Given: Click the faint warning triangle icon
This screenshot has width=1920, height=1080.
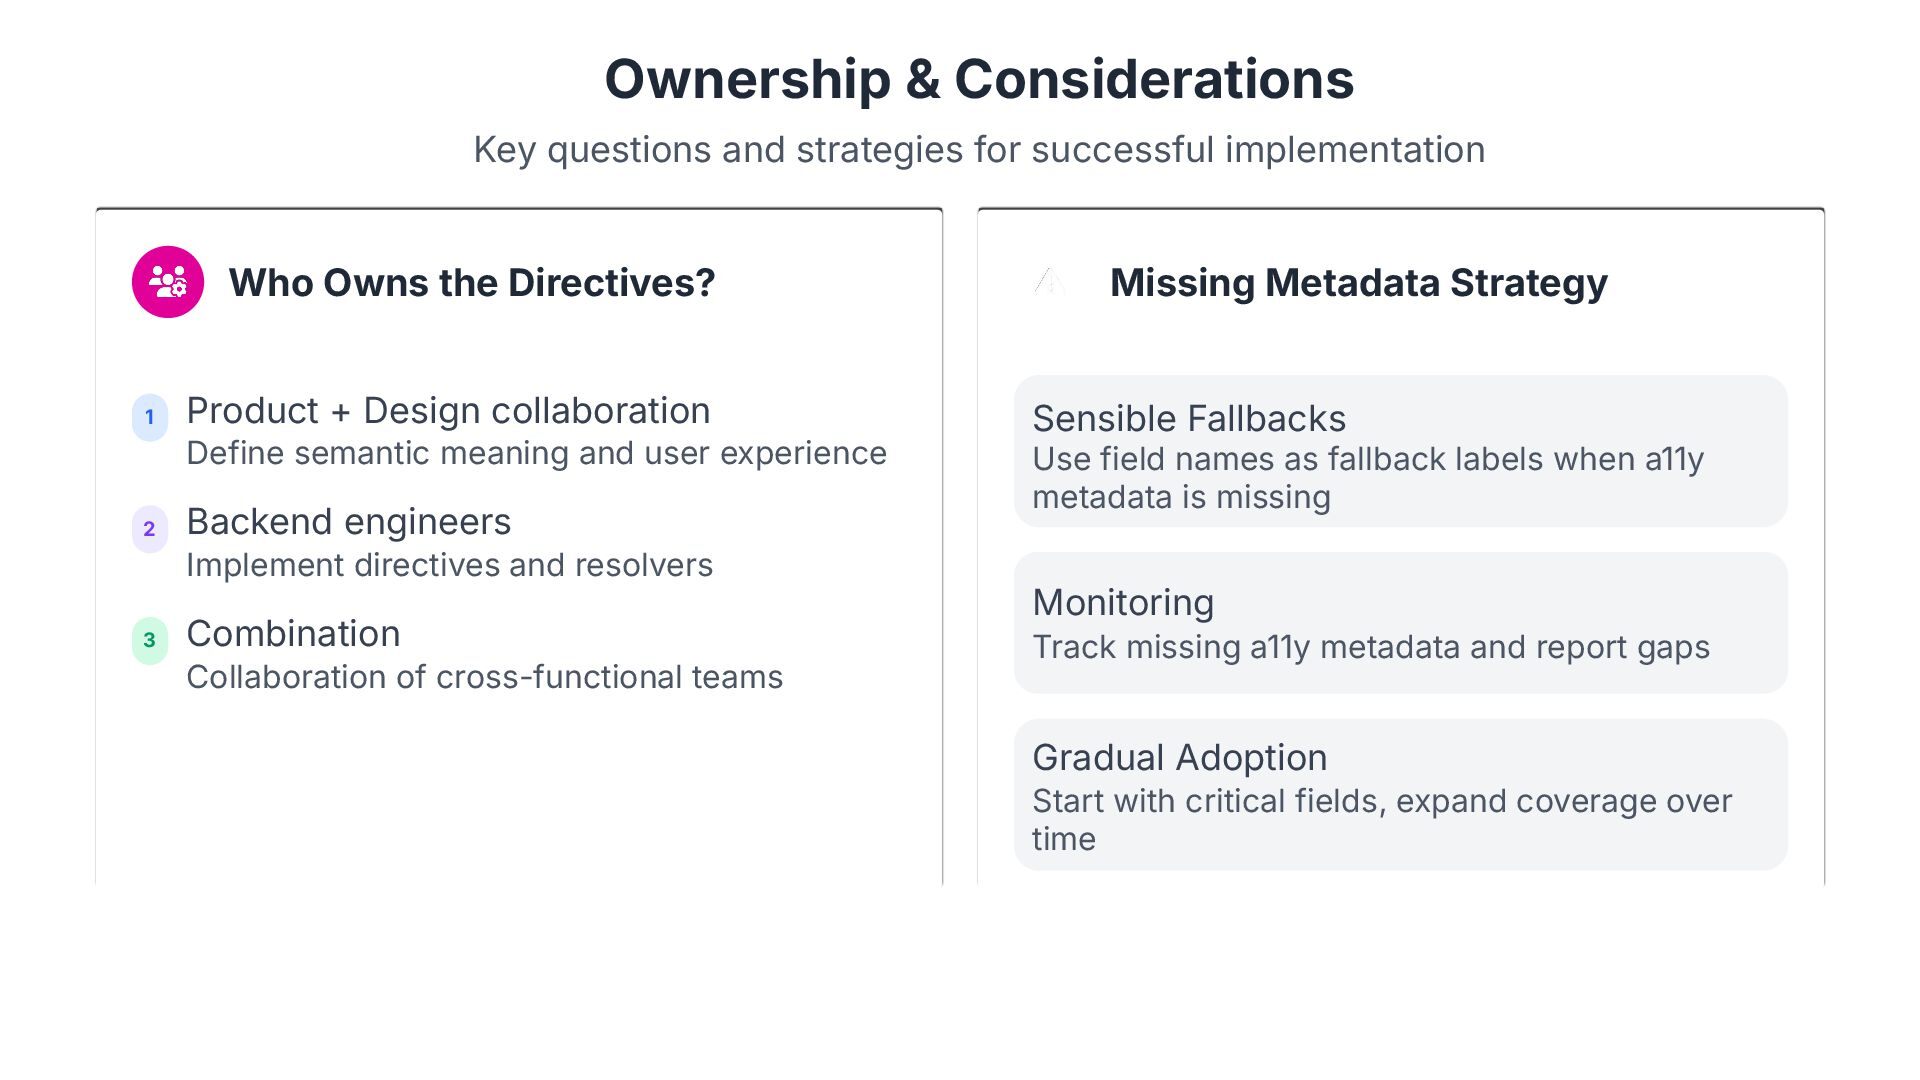Looking at the screenshot, I should tap(1049, 282).
